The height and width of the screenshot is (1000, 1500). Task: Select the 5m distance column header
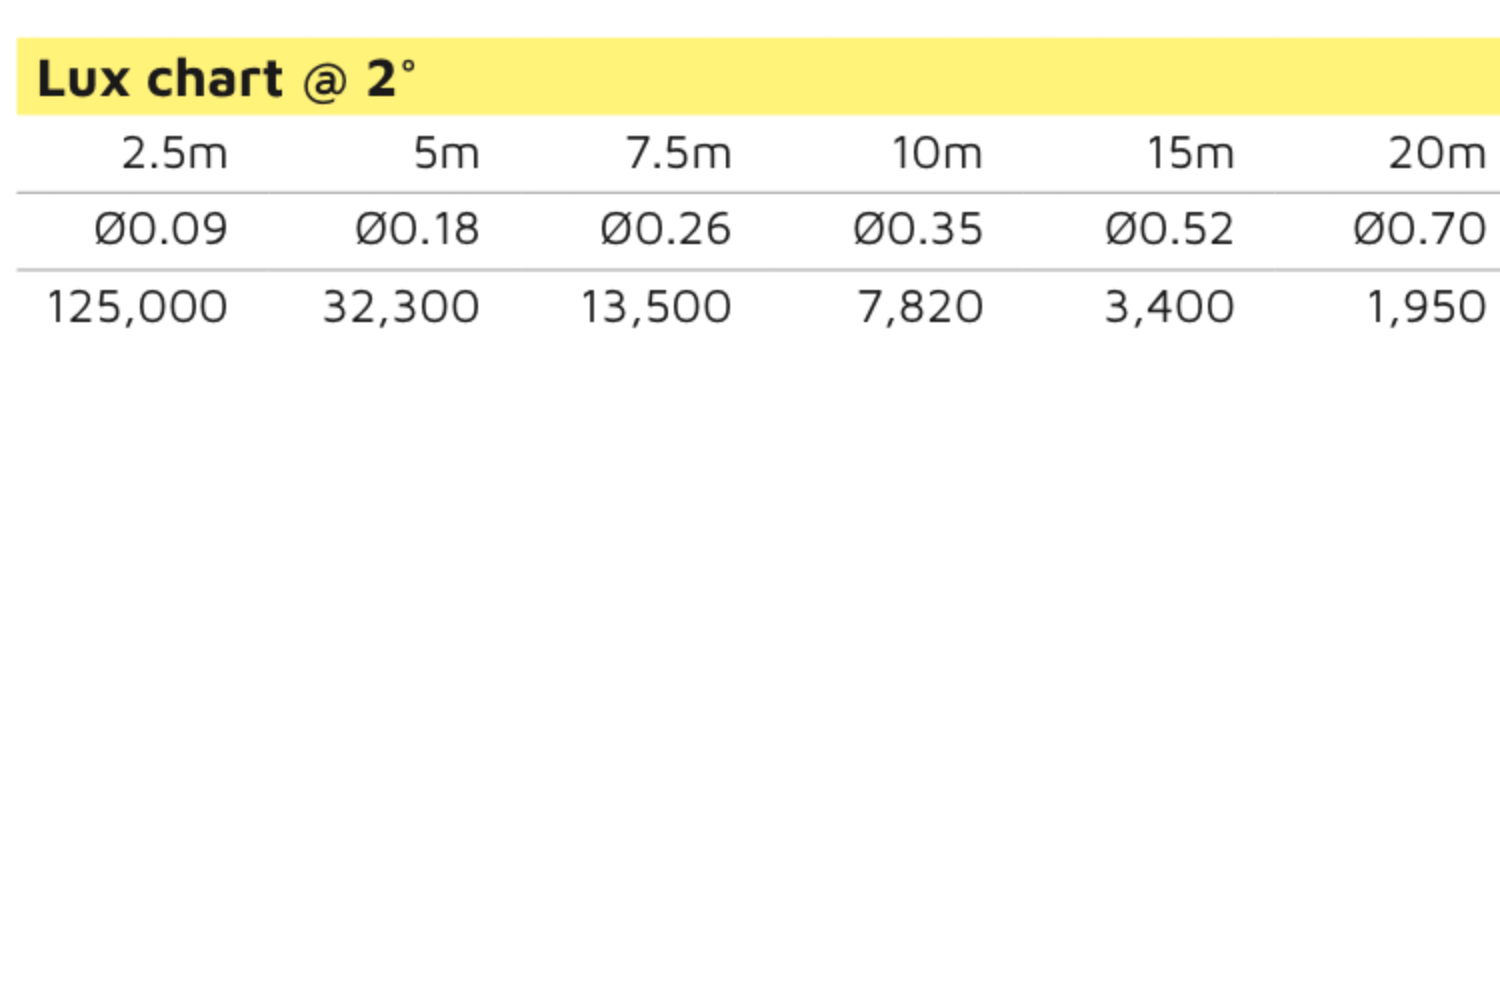446,154
